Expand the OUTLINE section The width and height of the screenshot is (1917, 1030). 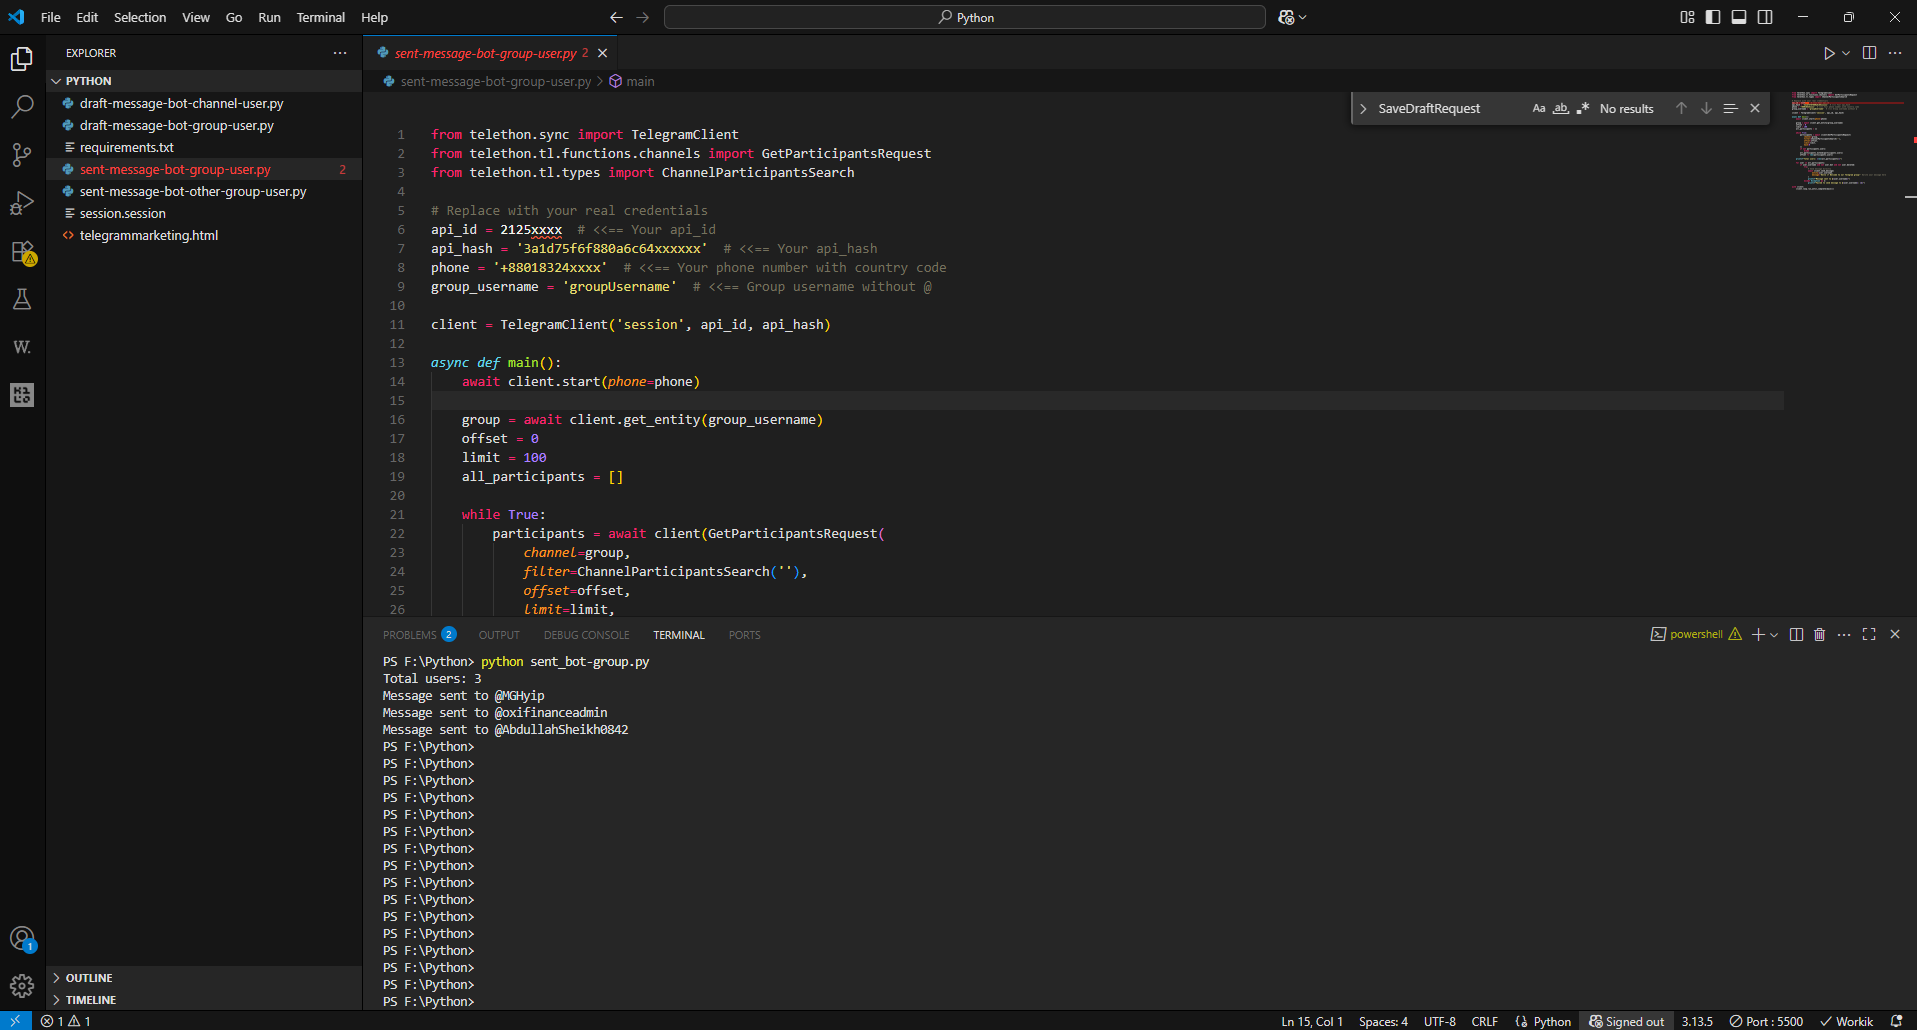[204, 978]
